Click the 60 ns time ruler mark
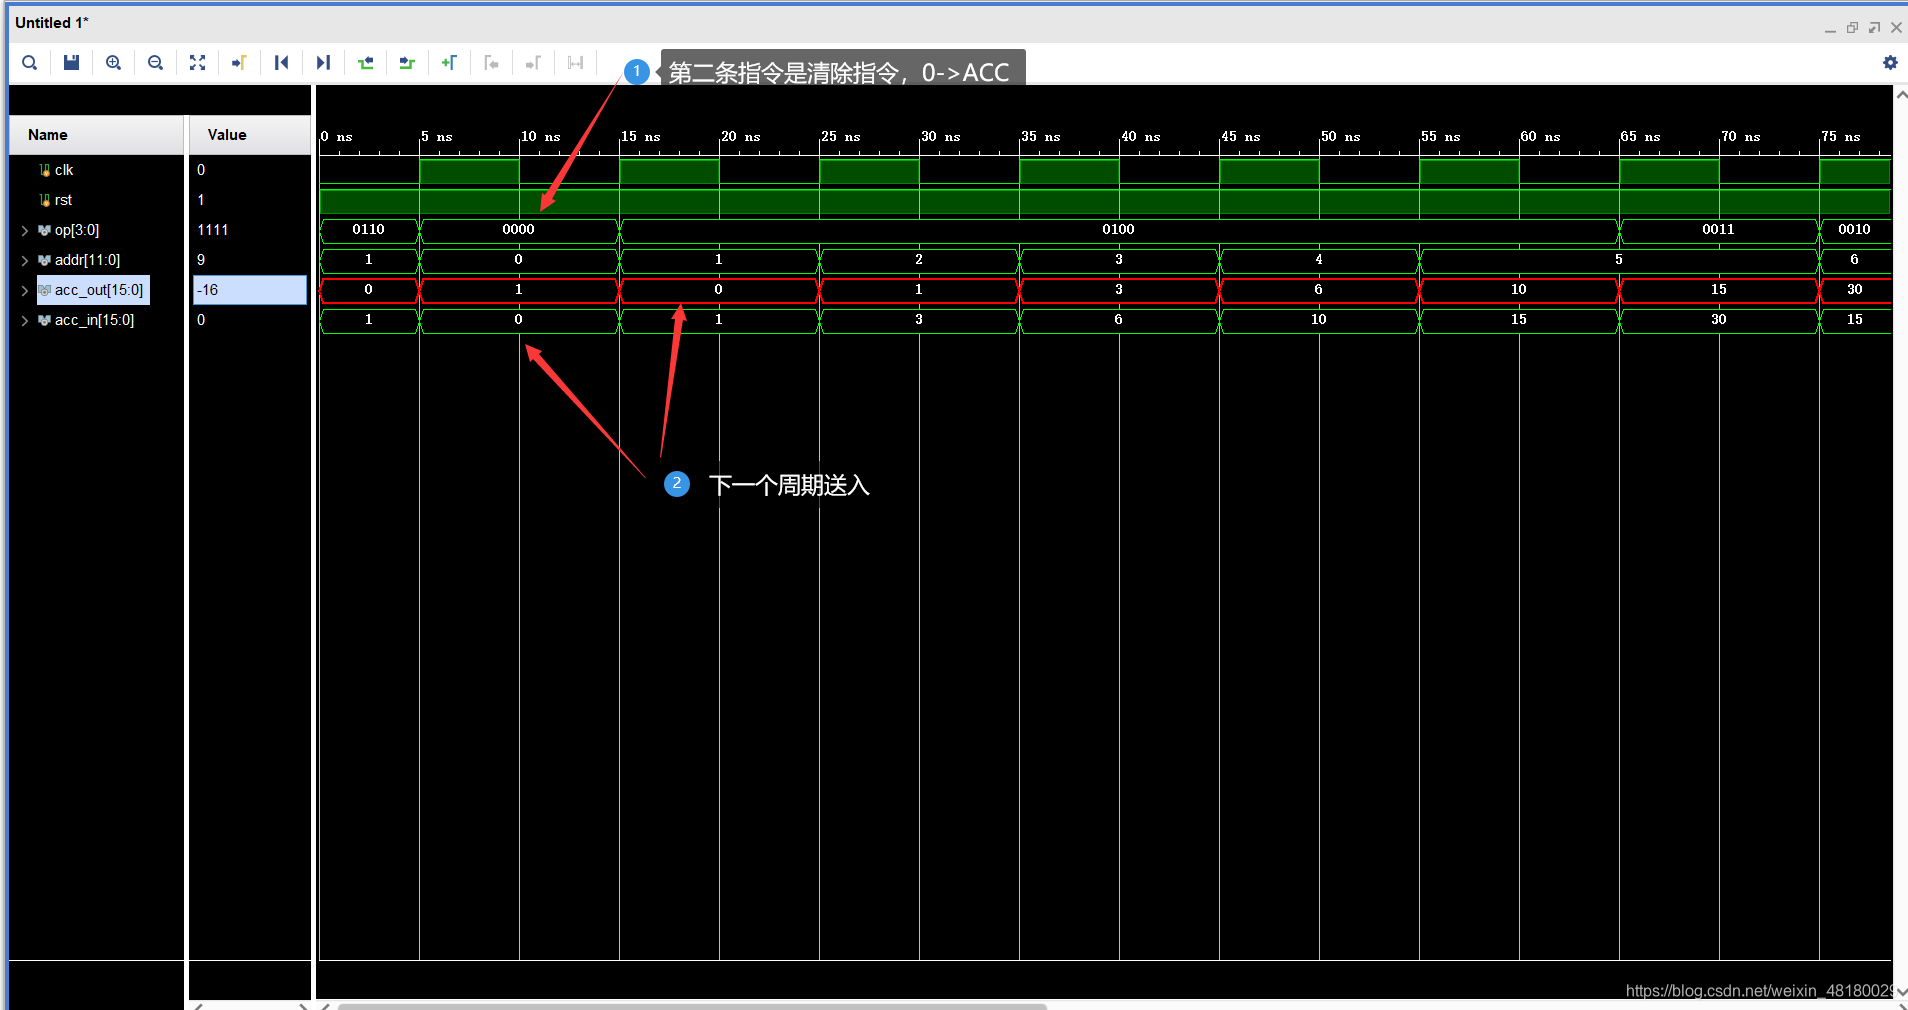1908x1010 pixels. coord(1541,137)
